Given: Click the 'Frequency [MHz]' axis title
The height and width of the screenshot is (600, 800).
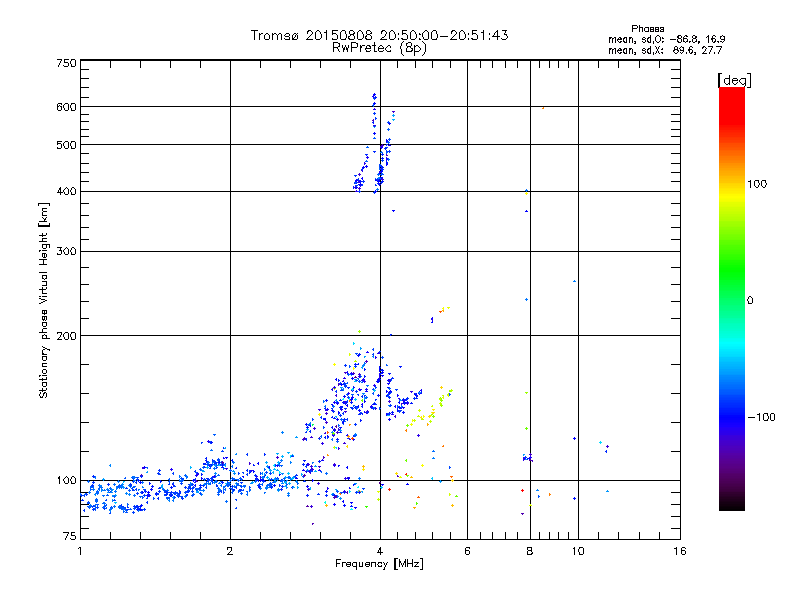Looking at the screenshot, I should (380, 564).
